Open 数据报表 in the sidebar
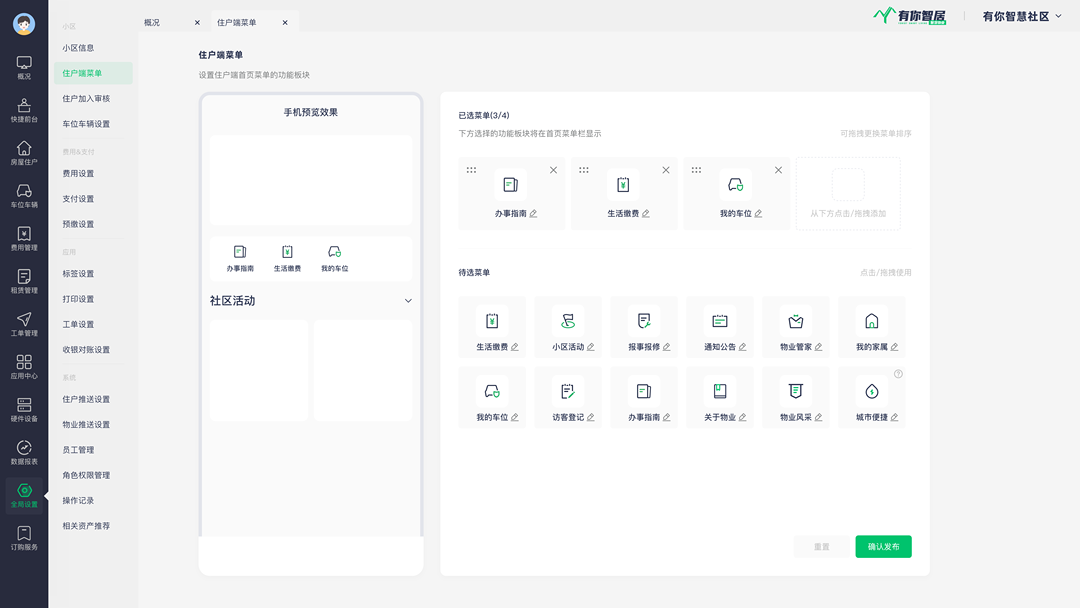The height and width of the screenshot is (608, 1080). tap(24, 453)
